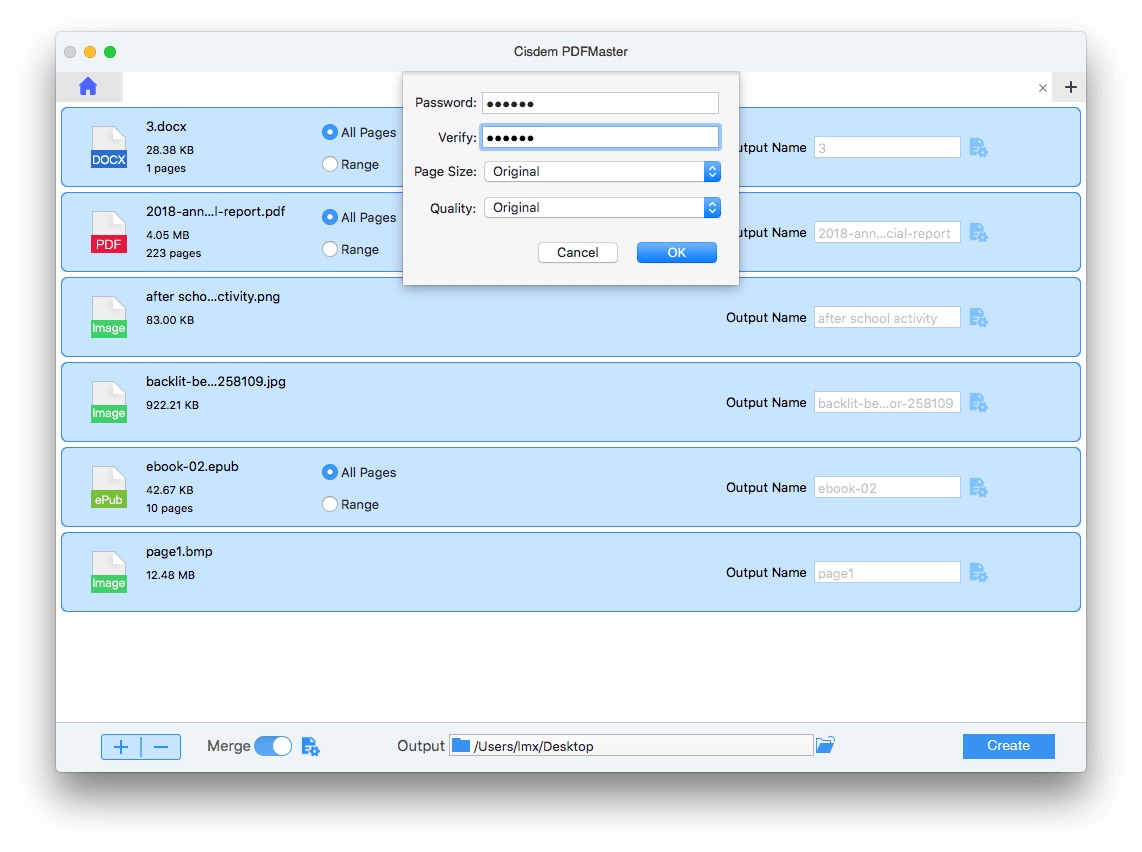Open output settings icon for 3.docx
The width and height of the screenshot is (1142, 852).
(x=978, y=148)
